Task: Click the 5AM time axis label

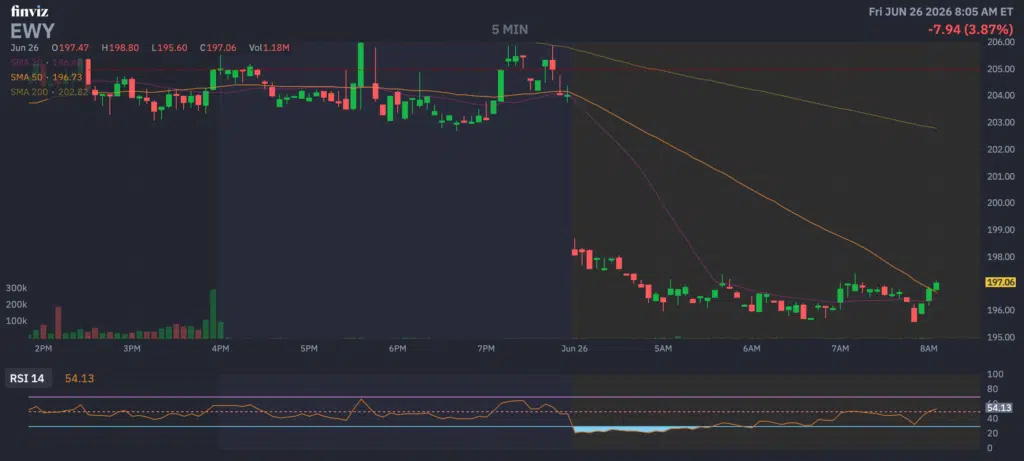Action: 663,349
